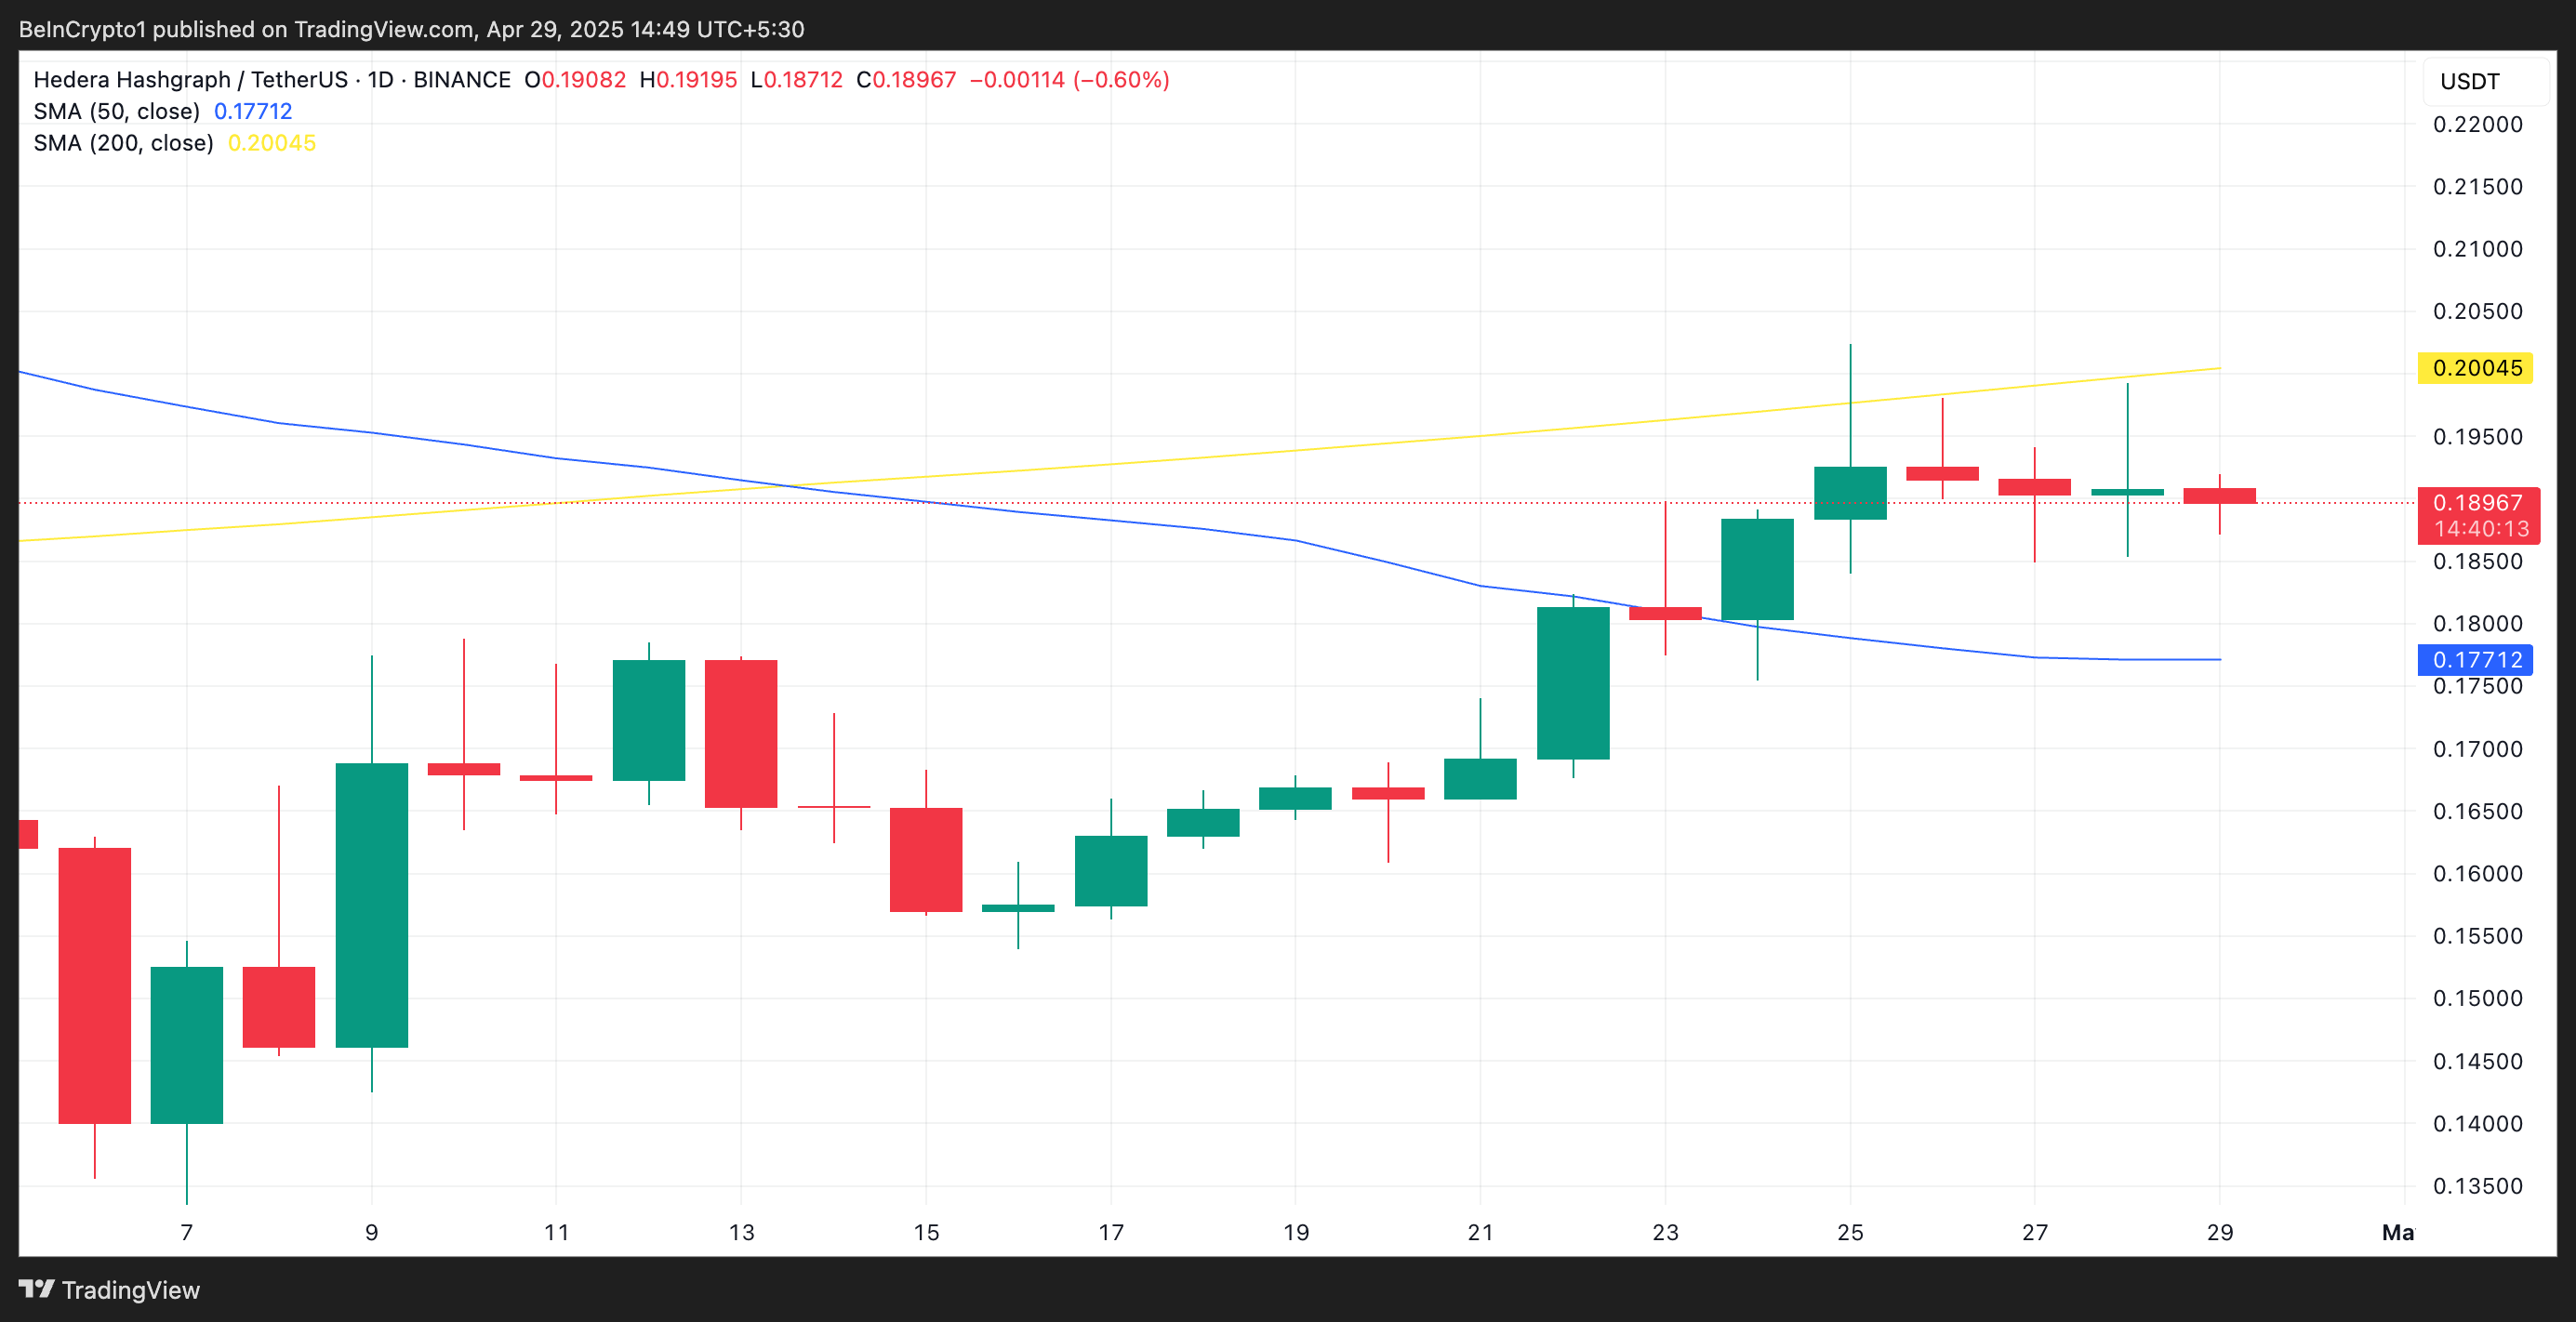Viewport: 2576px width, 1322px height.
Task: Click the 1D interval in chart title
Action: 380,80
